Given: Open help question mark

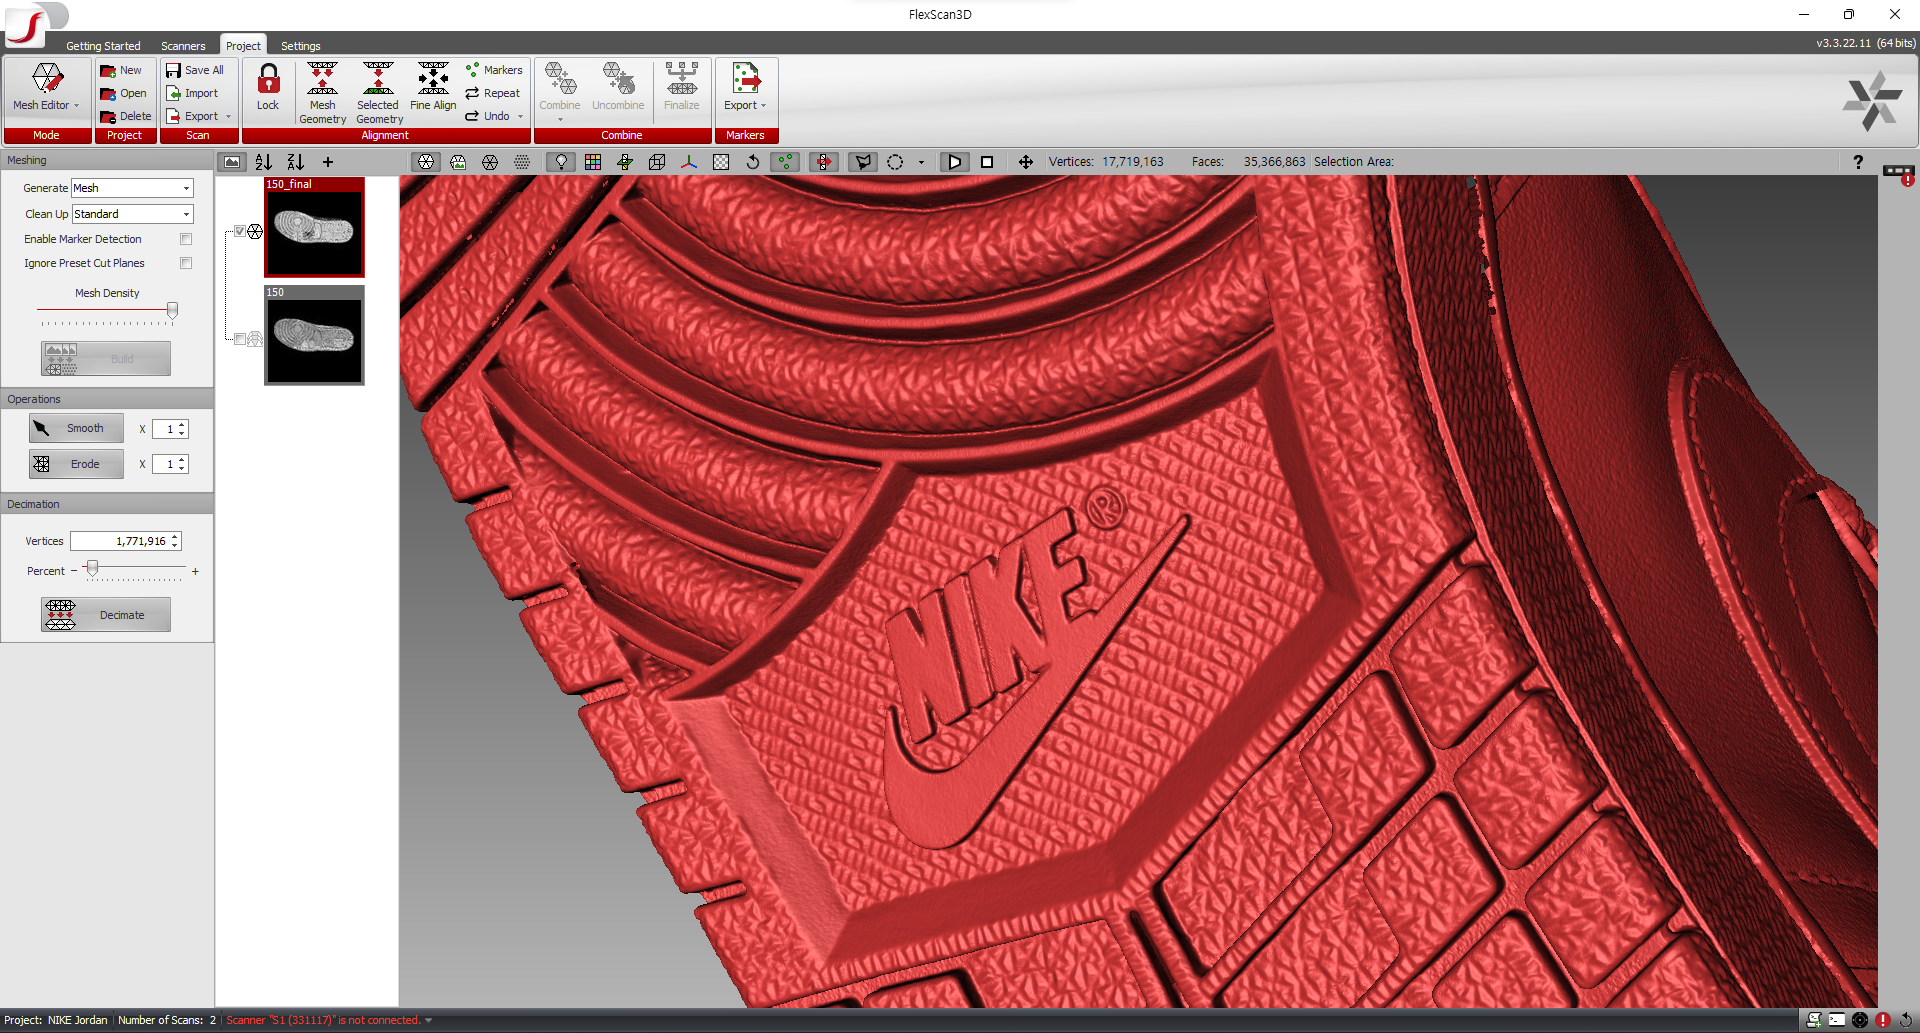Looking at the screenshot, I should click(1858, 162).
